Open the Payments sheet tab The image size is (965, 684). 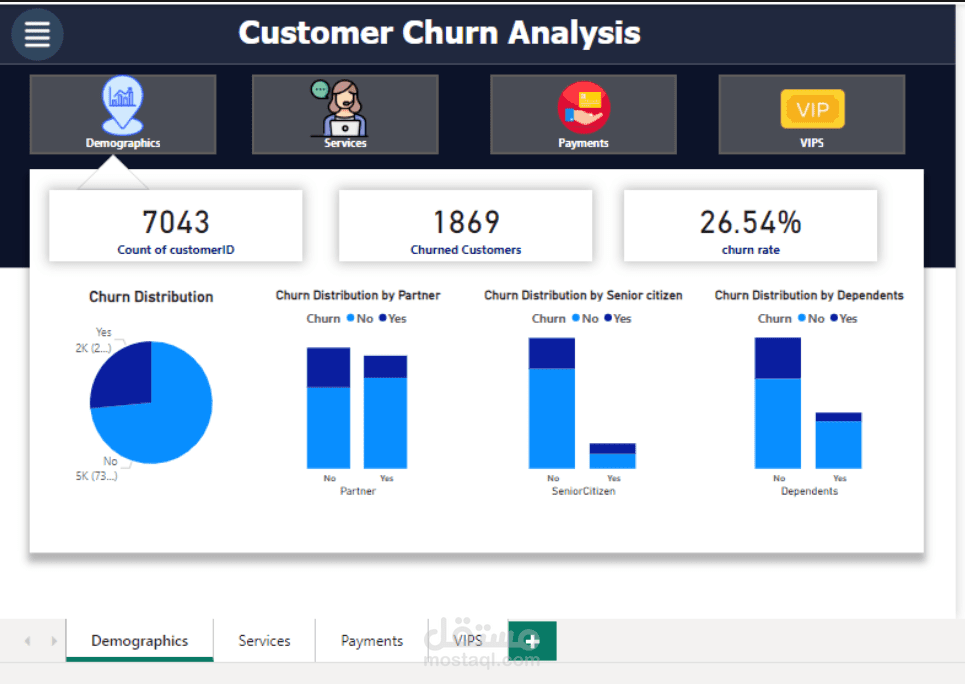(x=371, y=640)
